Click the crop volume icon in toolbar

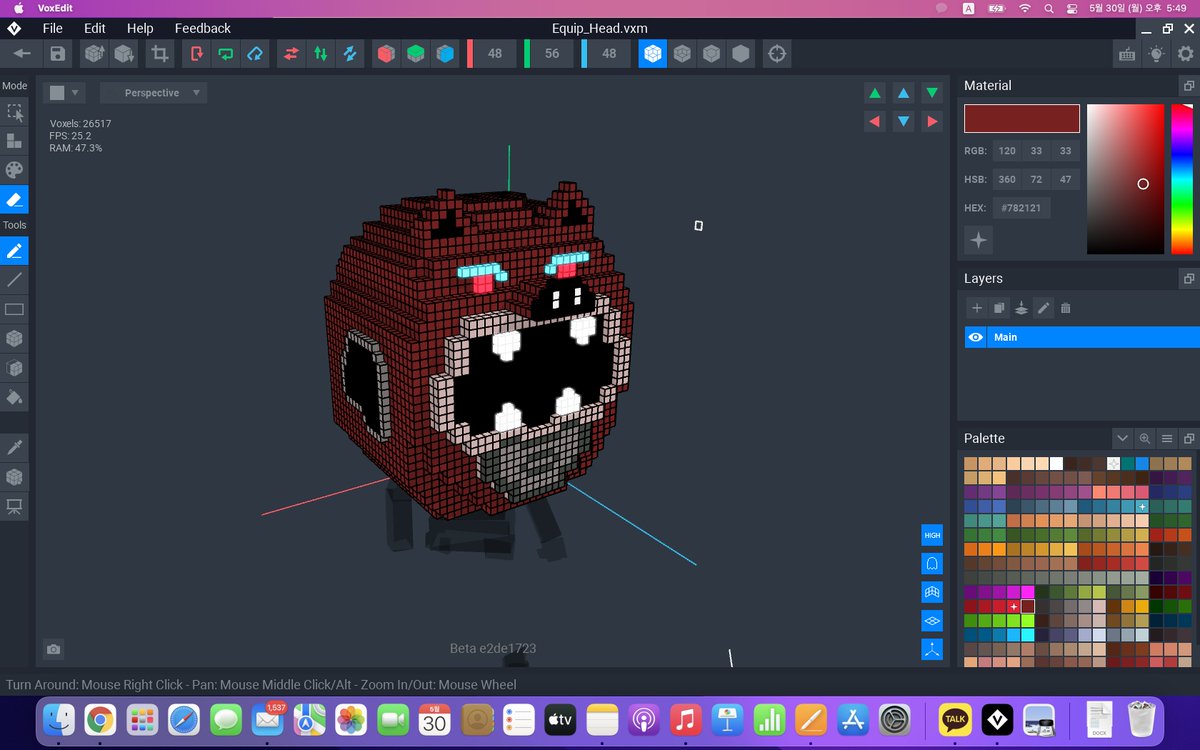[159, 53]
